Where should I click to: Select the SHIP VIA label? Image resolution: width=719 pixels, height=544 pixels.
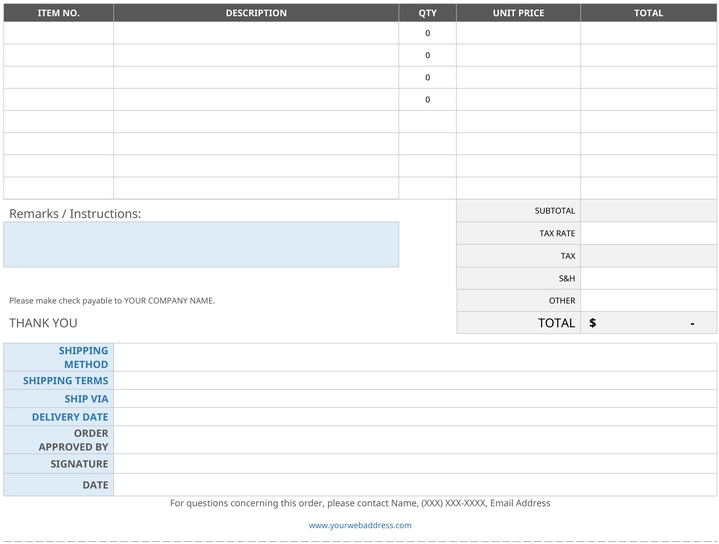click(86, 399)
